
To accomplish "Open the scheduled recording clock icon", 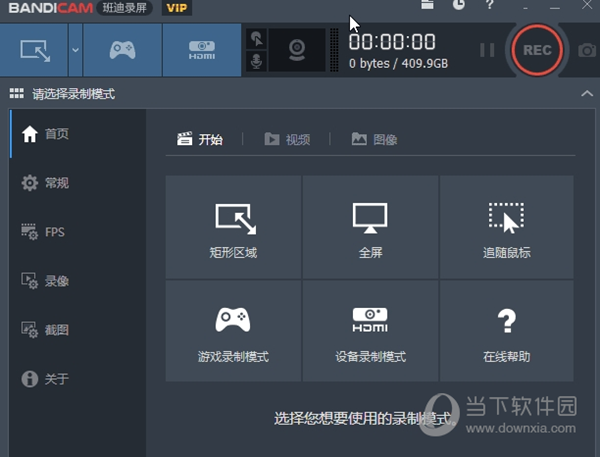I will (458, 5).
